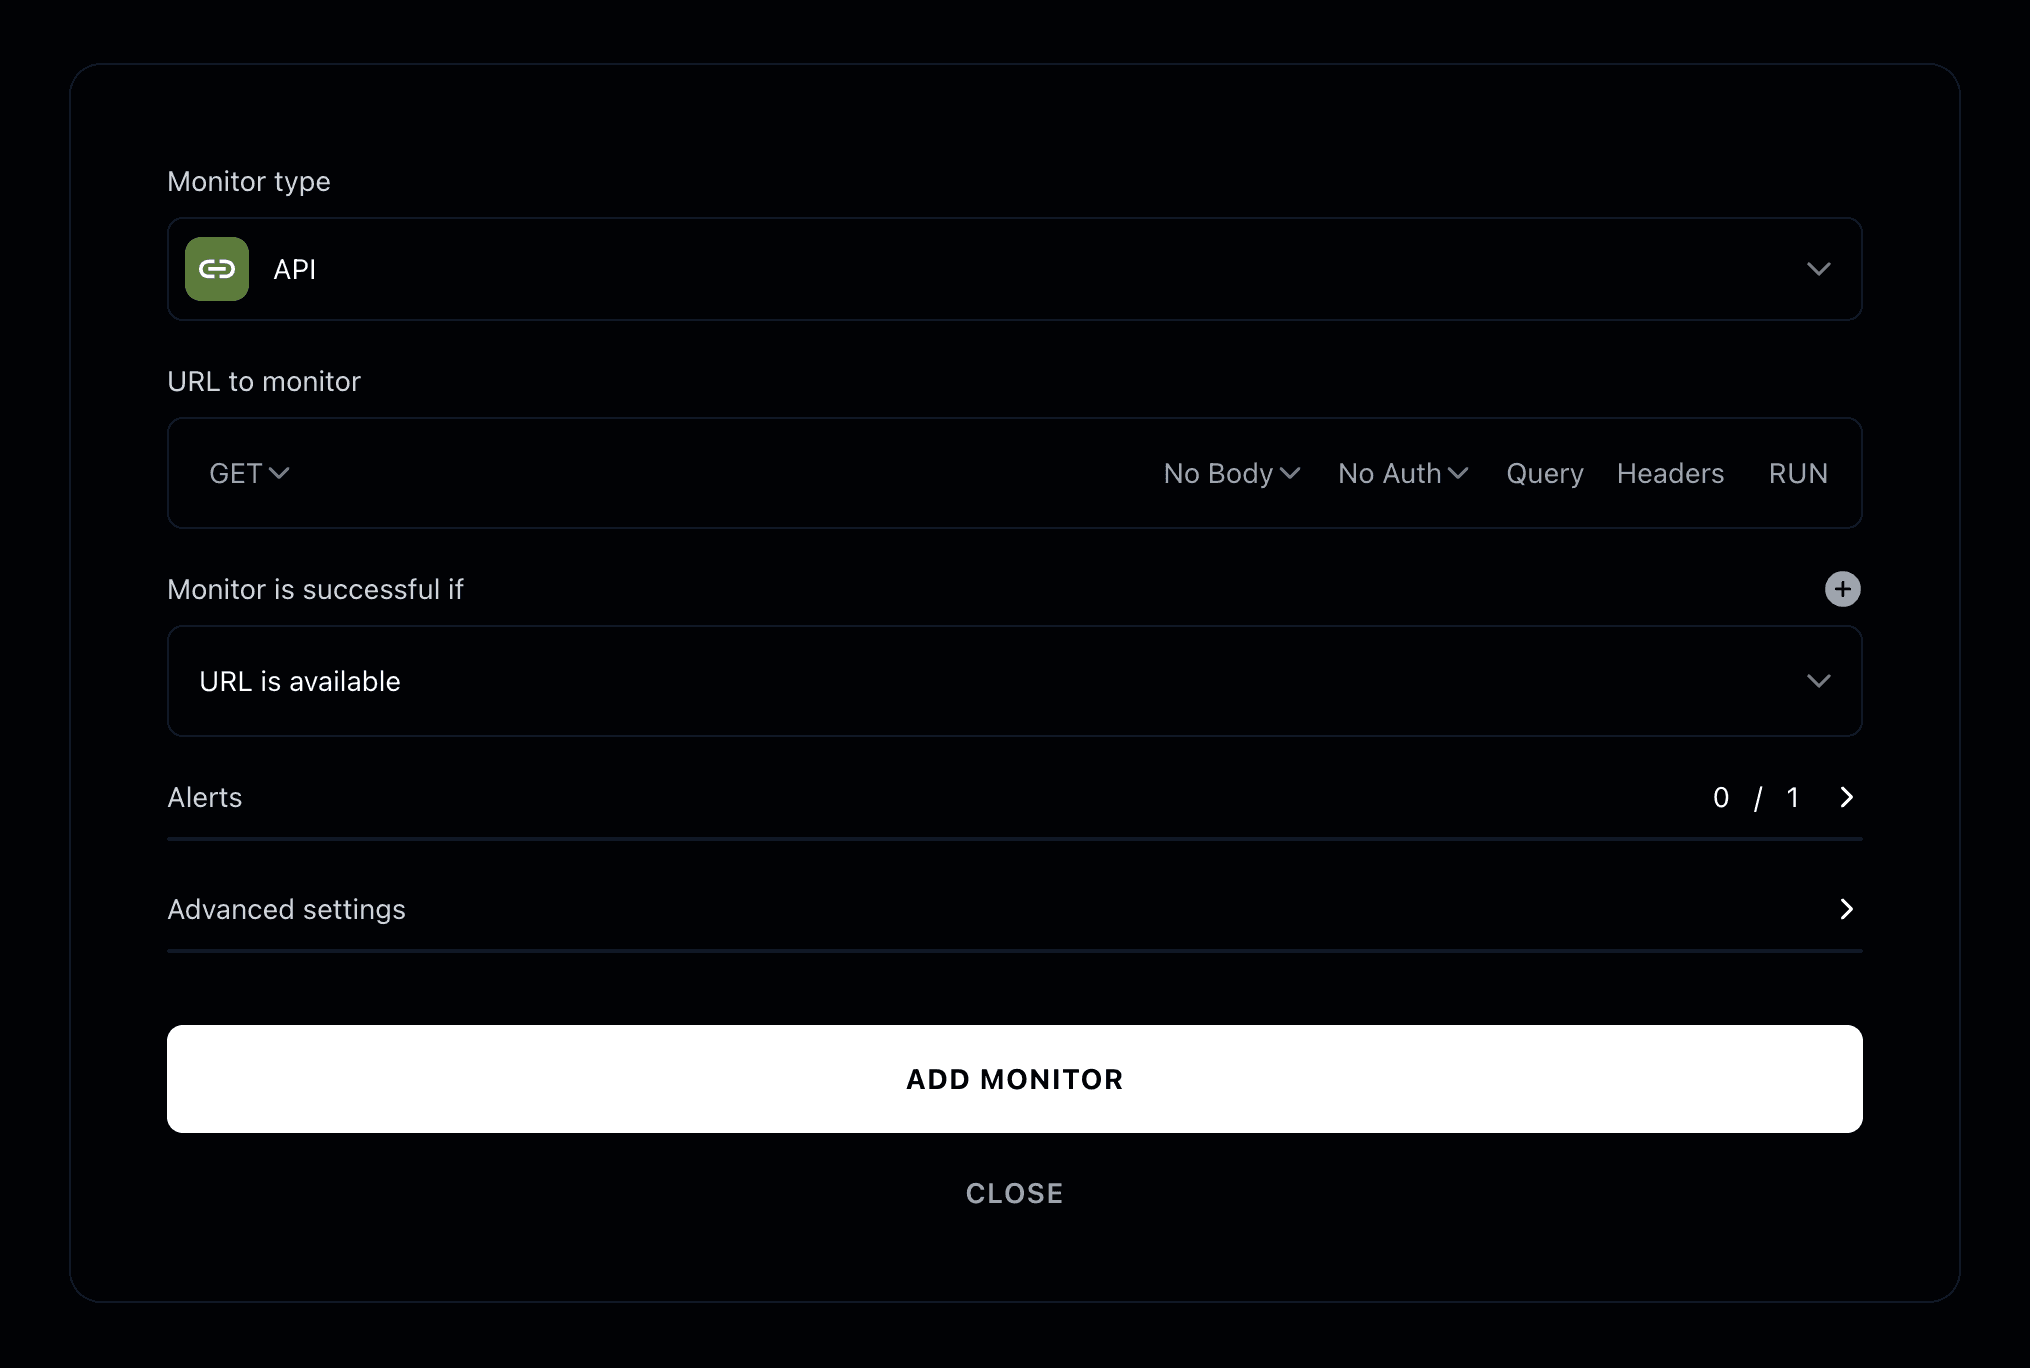
Task: Click CLOSE to dismiss the dialog
Action: pyautogui.click(x=1014, y=1192)
